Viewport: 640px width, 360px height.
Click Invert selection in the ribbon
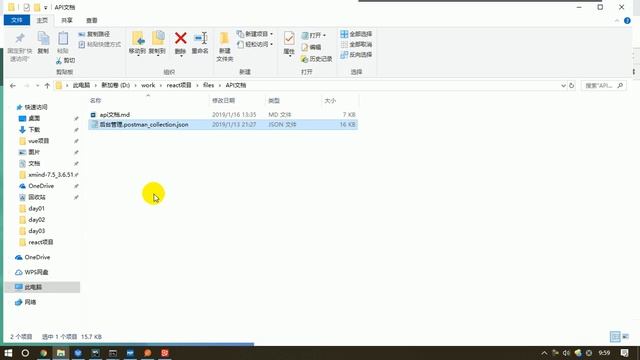(356, 55)
